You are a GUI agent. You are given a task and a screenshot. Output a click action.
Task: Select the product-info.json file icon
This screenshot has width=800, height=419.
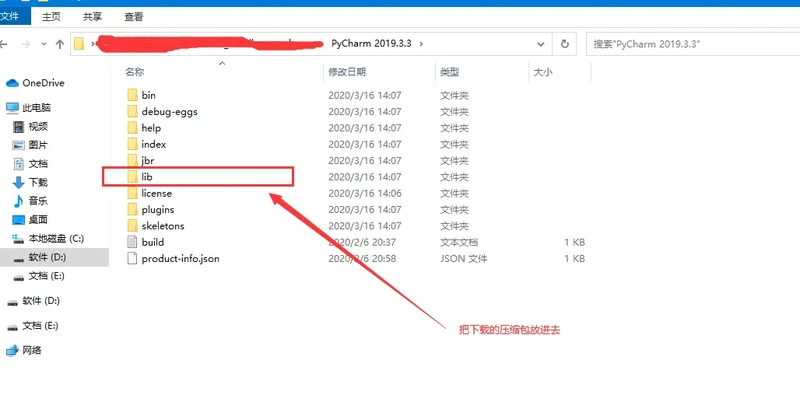[x=132, y=258]
